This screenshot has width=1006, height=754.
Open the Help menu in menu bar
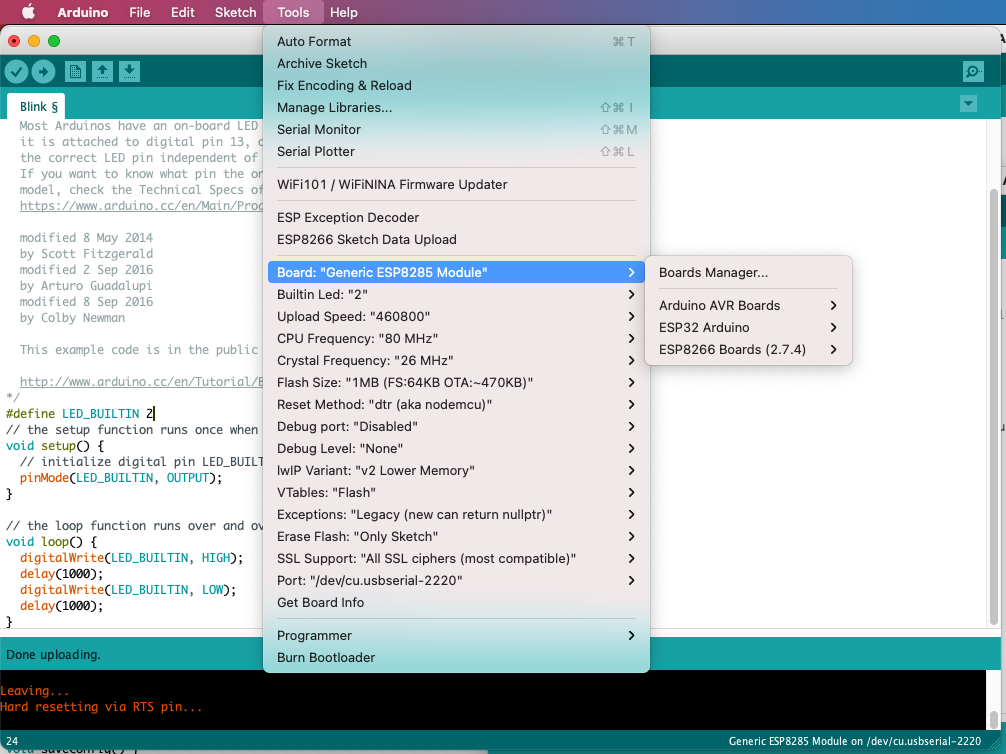(344, 12)
